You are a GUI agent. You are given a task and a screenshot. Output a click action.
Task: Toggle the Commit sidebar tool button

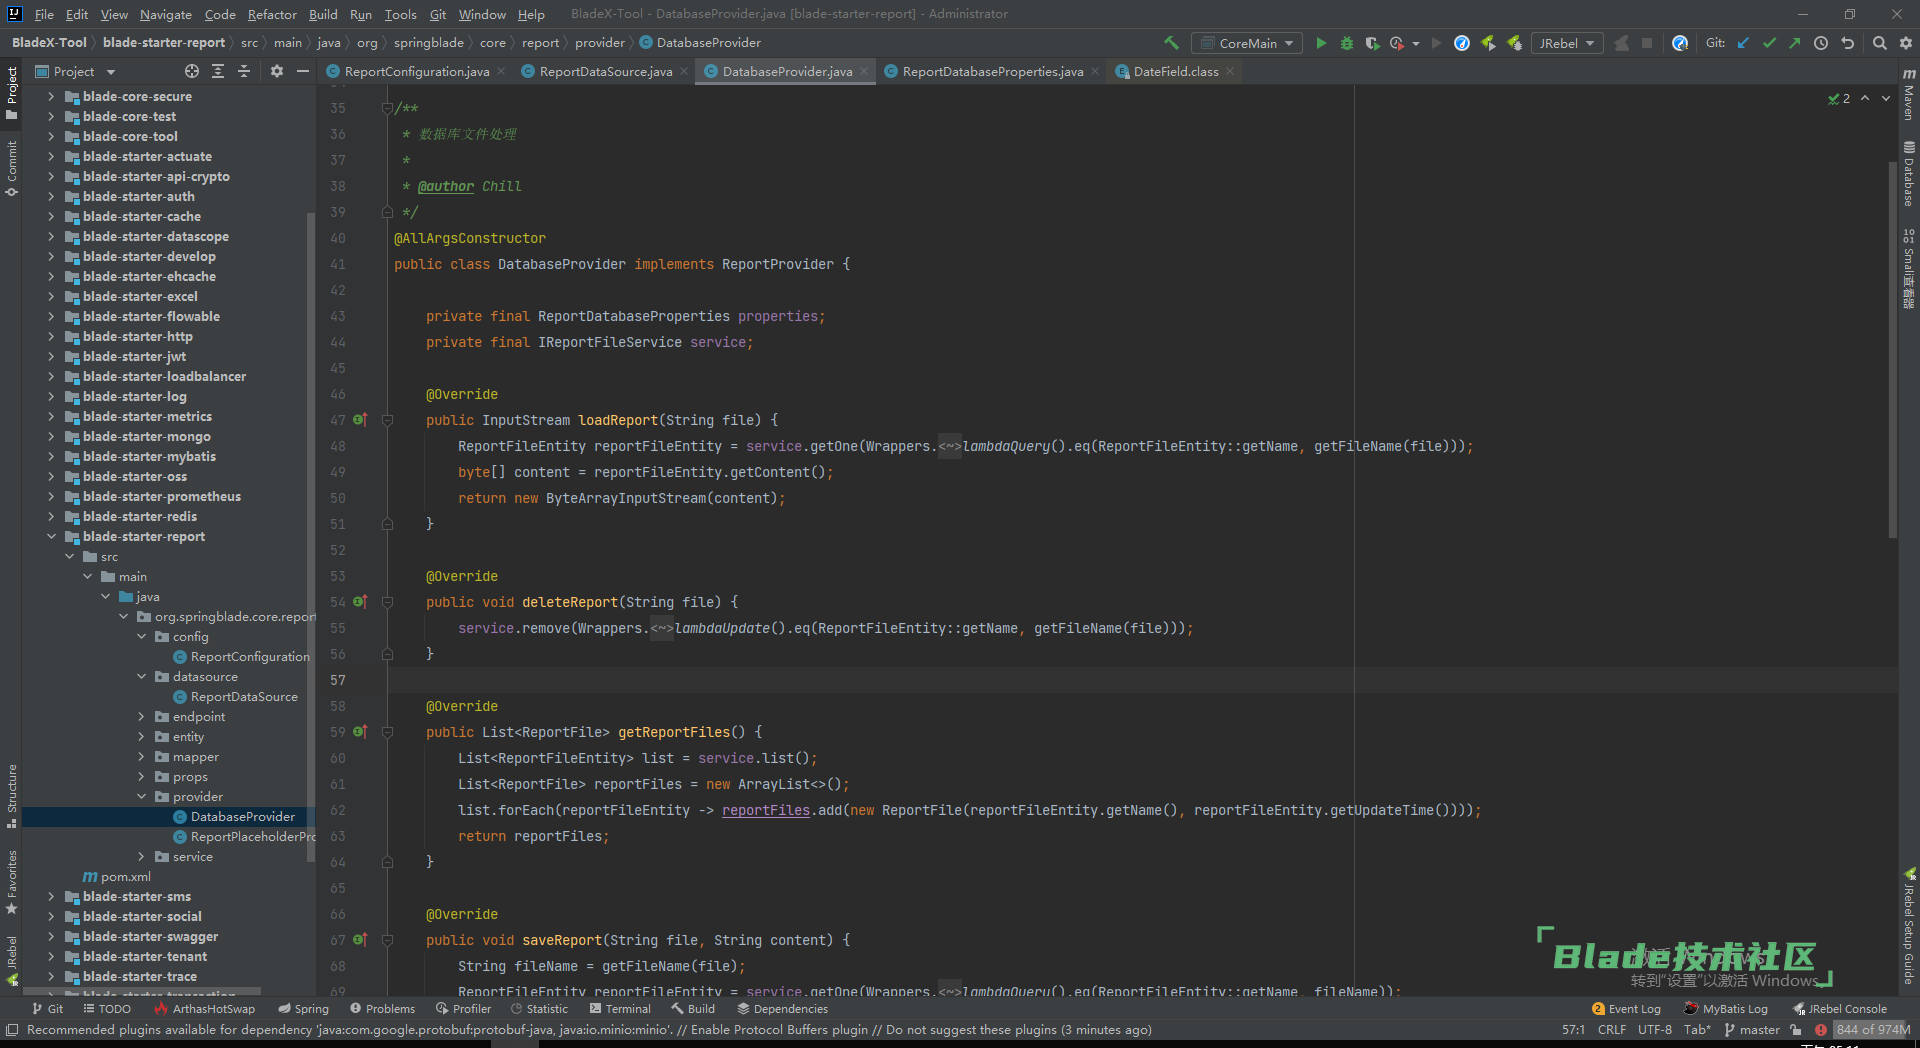(11, 167)
